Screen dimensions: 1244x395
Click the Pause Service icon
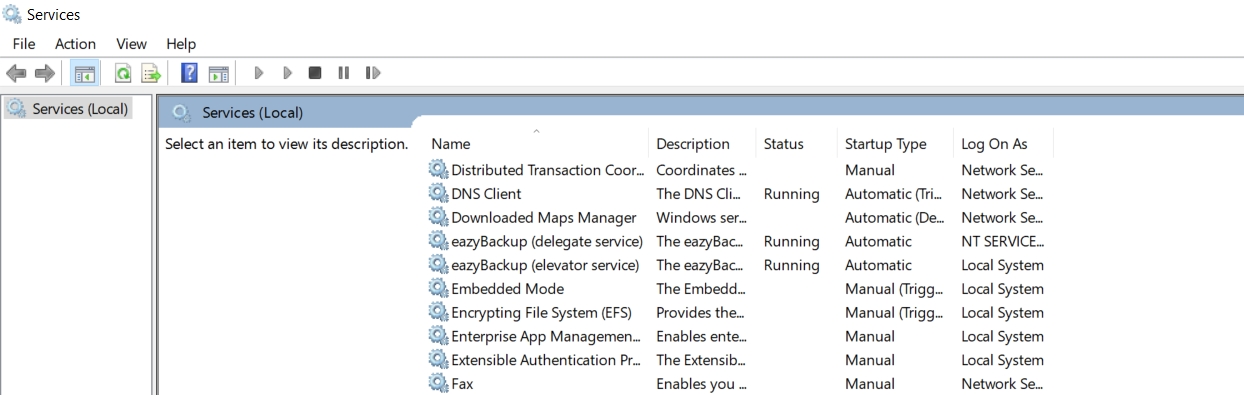[343, 73]
